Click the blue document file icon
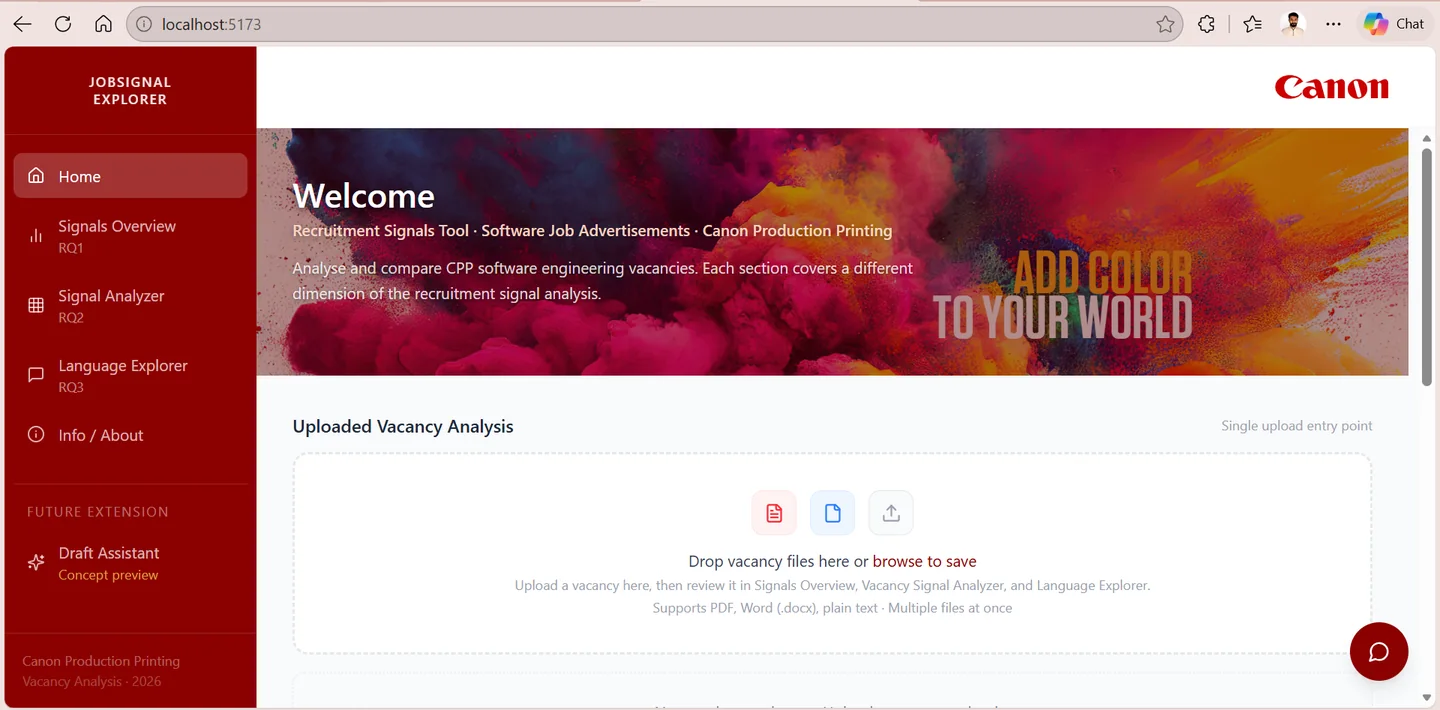This screenshot has width=1440, height=710. tap(832, 513)
